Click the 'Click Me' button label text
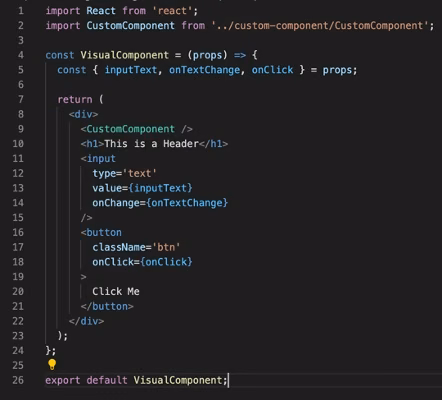Screen dimensions: 442x400 point(116,291)
